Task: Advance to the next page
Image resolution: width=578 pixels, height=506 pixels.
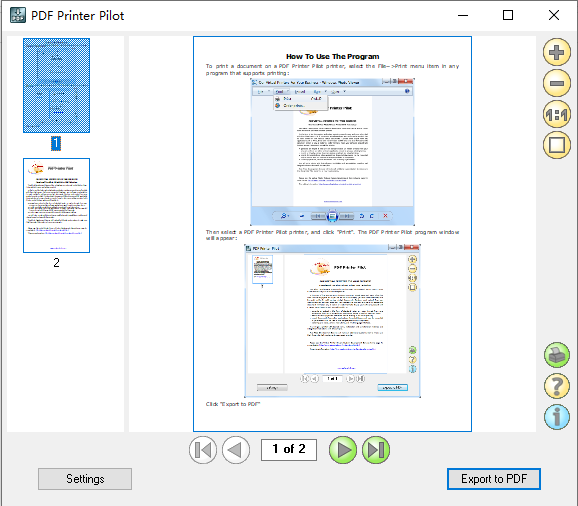Action: pos(343,450)
